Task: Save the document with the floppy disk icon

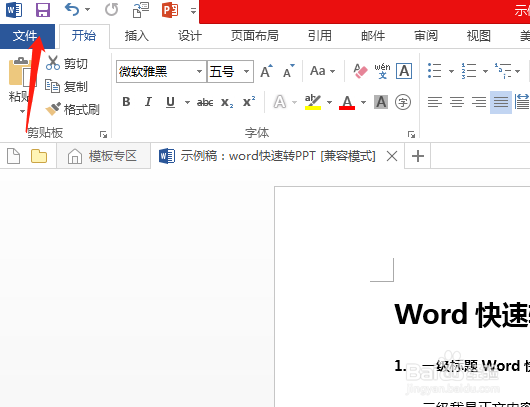Action: pos(43,10)
